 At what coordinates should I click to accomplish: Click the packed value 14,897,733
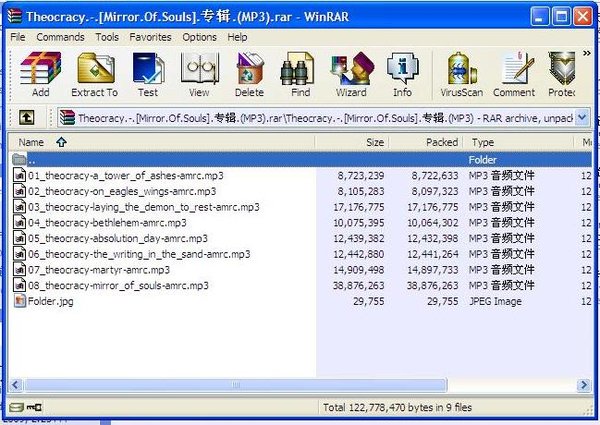pyautogui.click(x=432, y=270)
